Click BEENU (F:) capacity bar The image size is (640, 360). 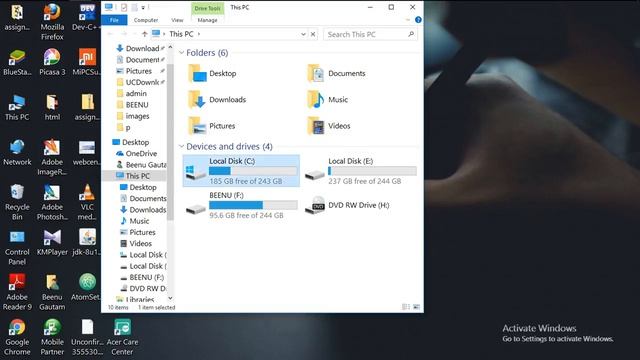point(253,205)
